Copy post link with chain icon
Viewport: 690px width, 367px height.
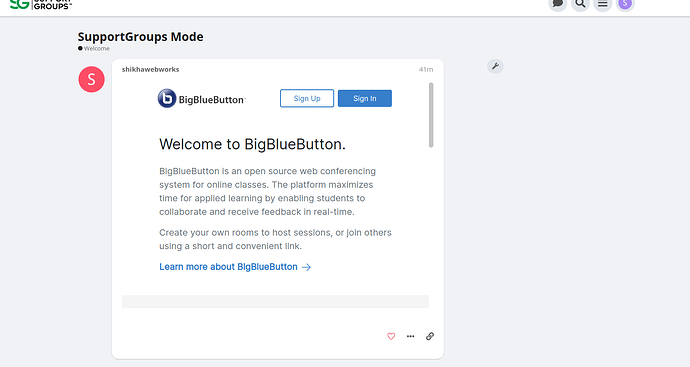[x=430, y=336]
